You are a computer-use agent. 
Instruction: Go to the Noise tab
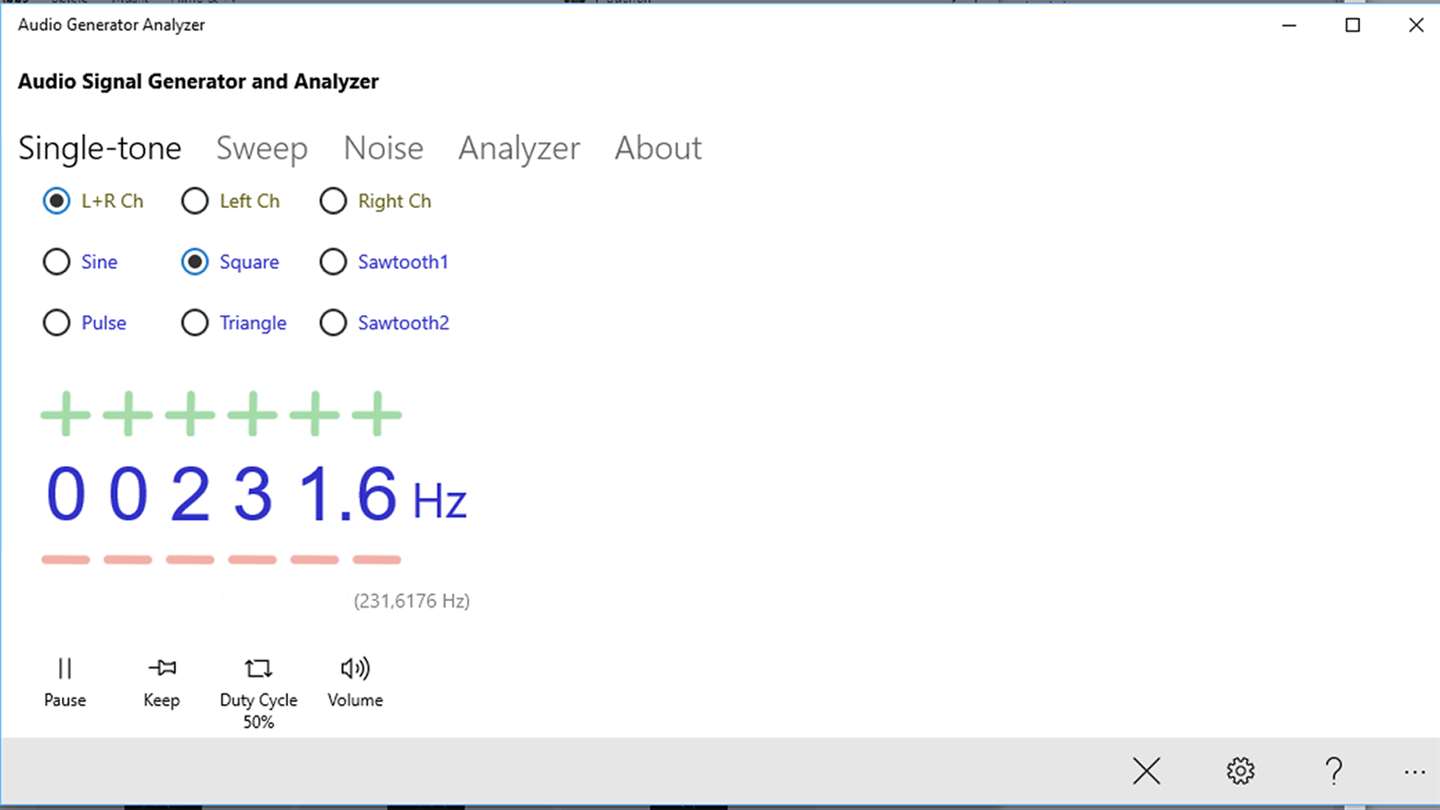[x=383, y=148]
